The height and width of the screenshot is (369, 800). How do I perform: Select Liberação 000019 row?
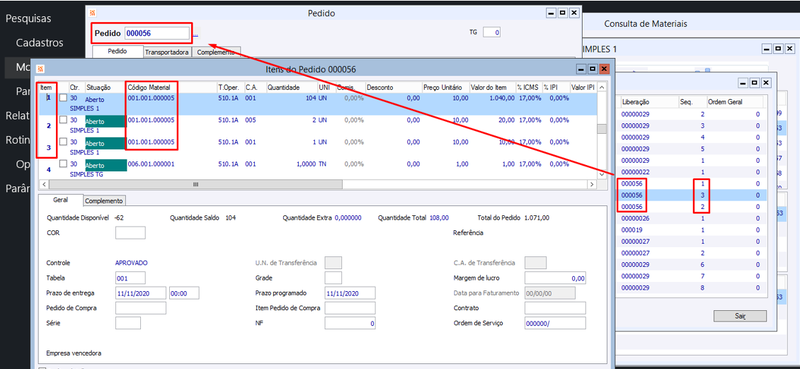tap(692, 230)
